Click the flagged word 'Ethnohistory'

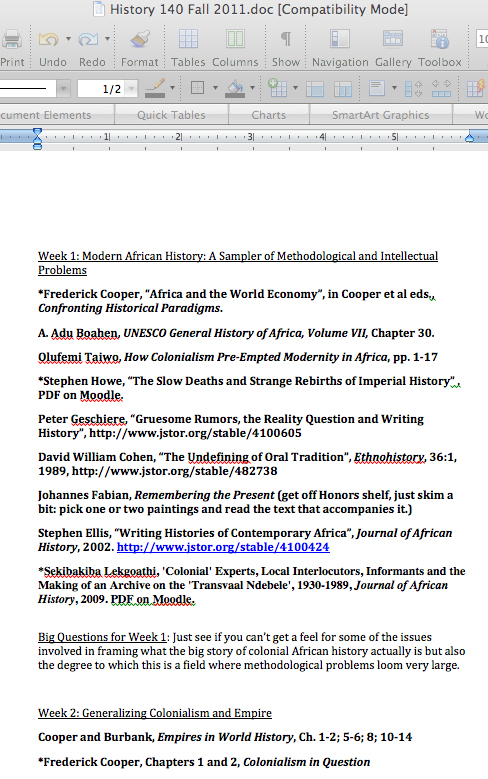390,457
